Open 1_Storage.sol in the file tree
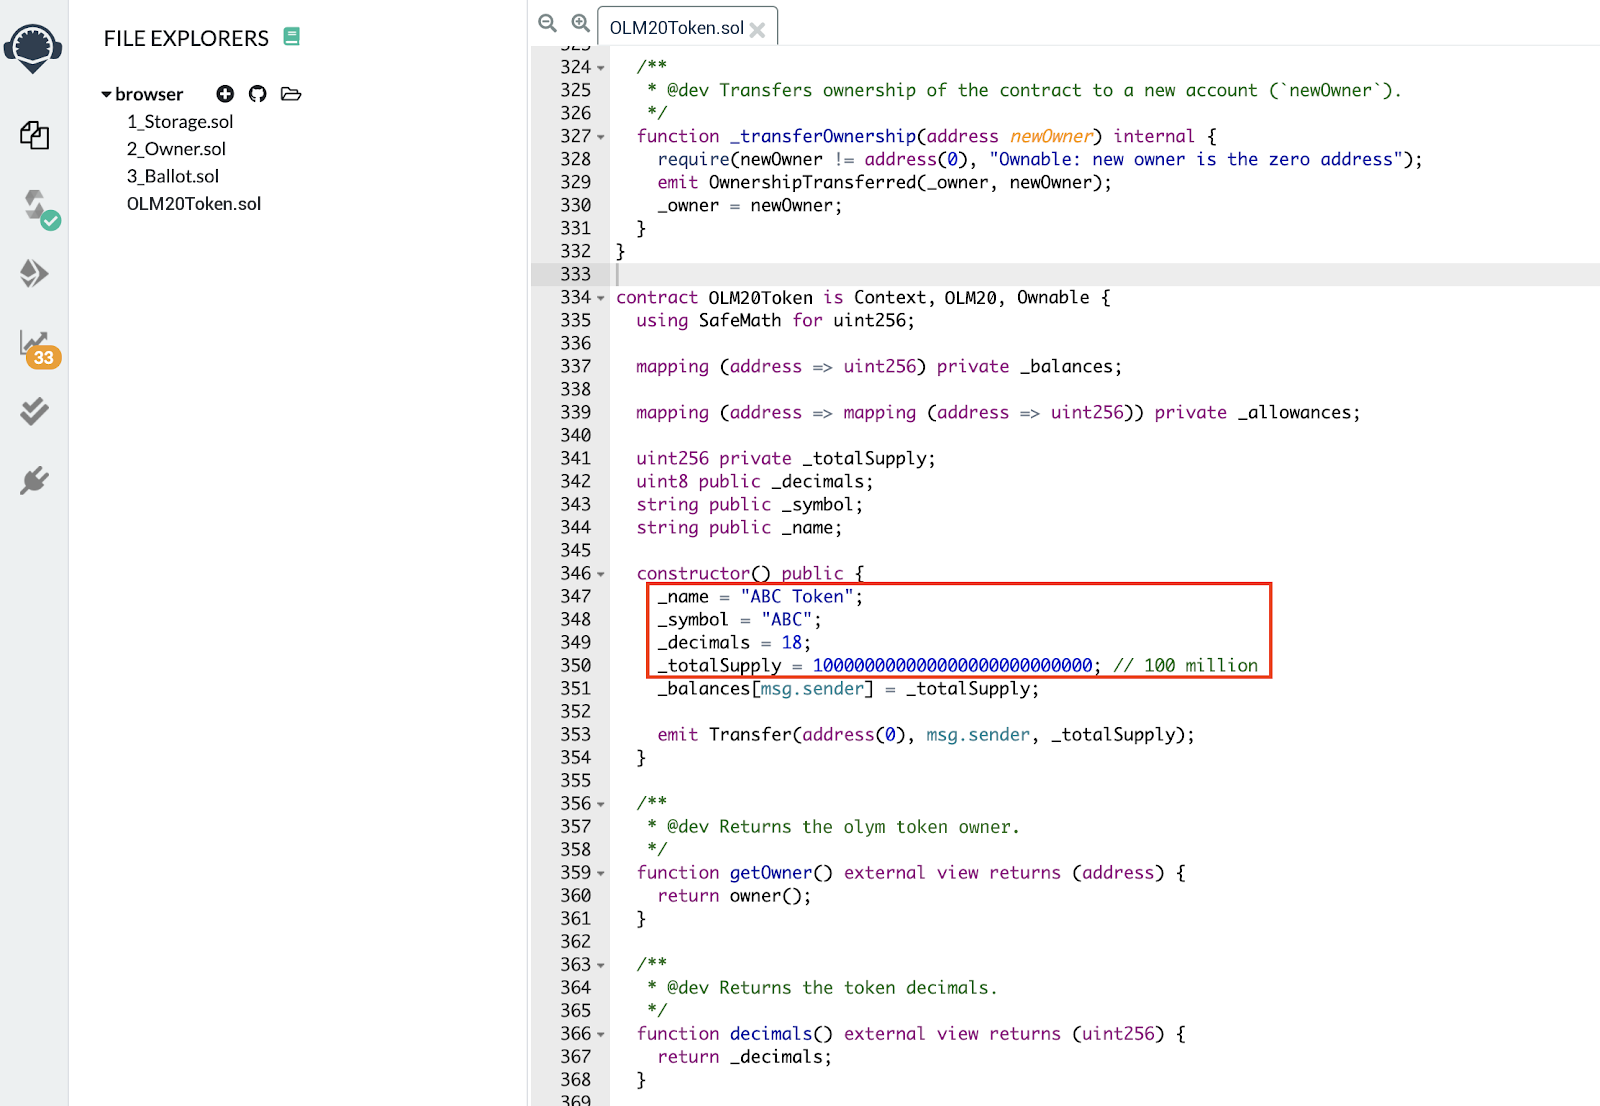Image resolution: width=1600 pixels, height=1106 pixels. (180, 122)
